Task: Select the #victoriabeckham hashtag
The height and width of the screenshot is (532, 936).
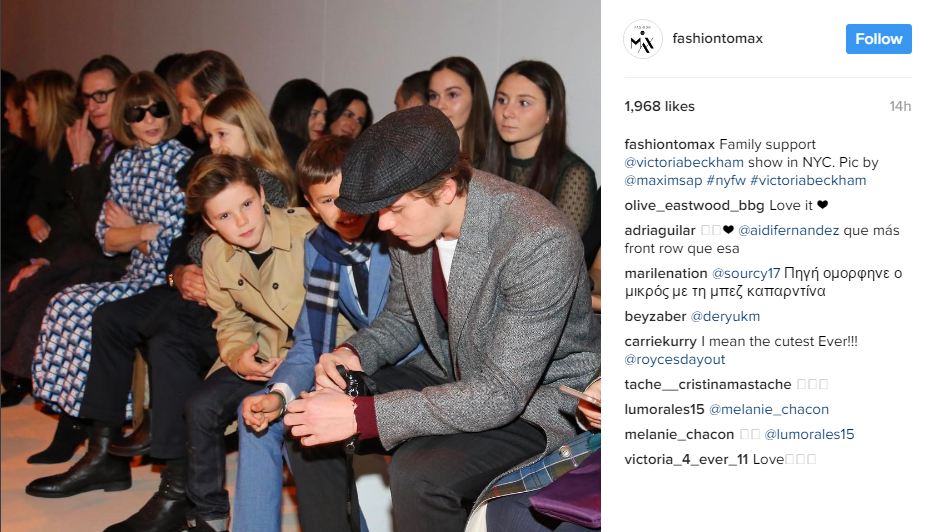Action: (x=808, y=180)
